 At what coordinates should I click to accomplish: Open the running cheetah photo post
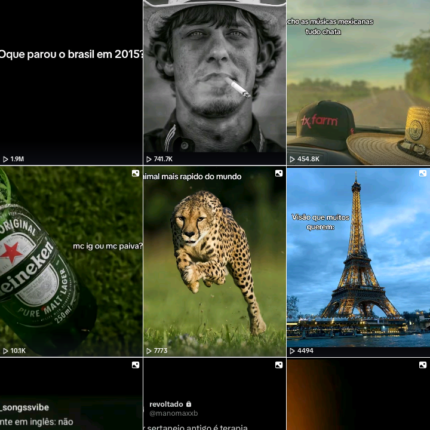click(215, 262)
